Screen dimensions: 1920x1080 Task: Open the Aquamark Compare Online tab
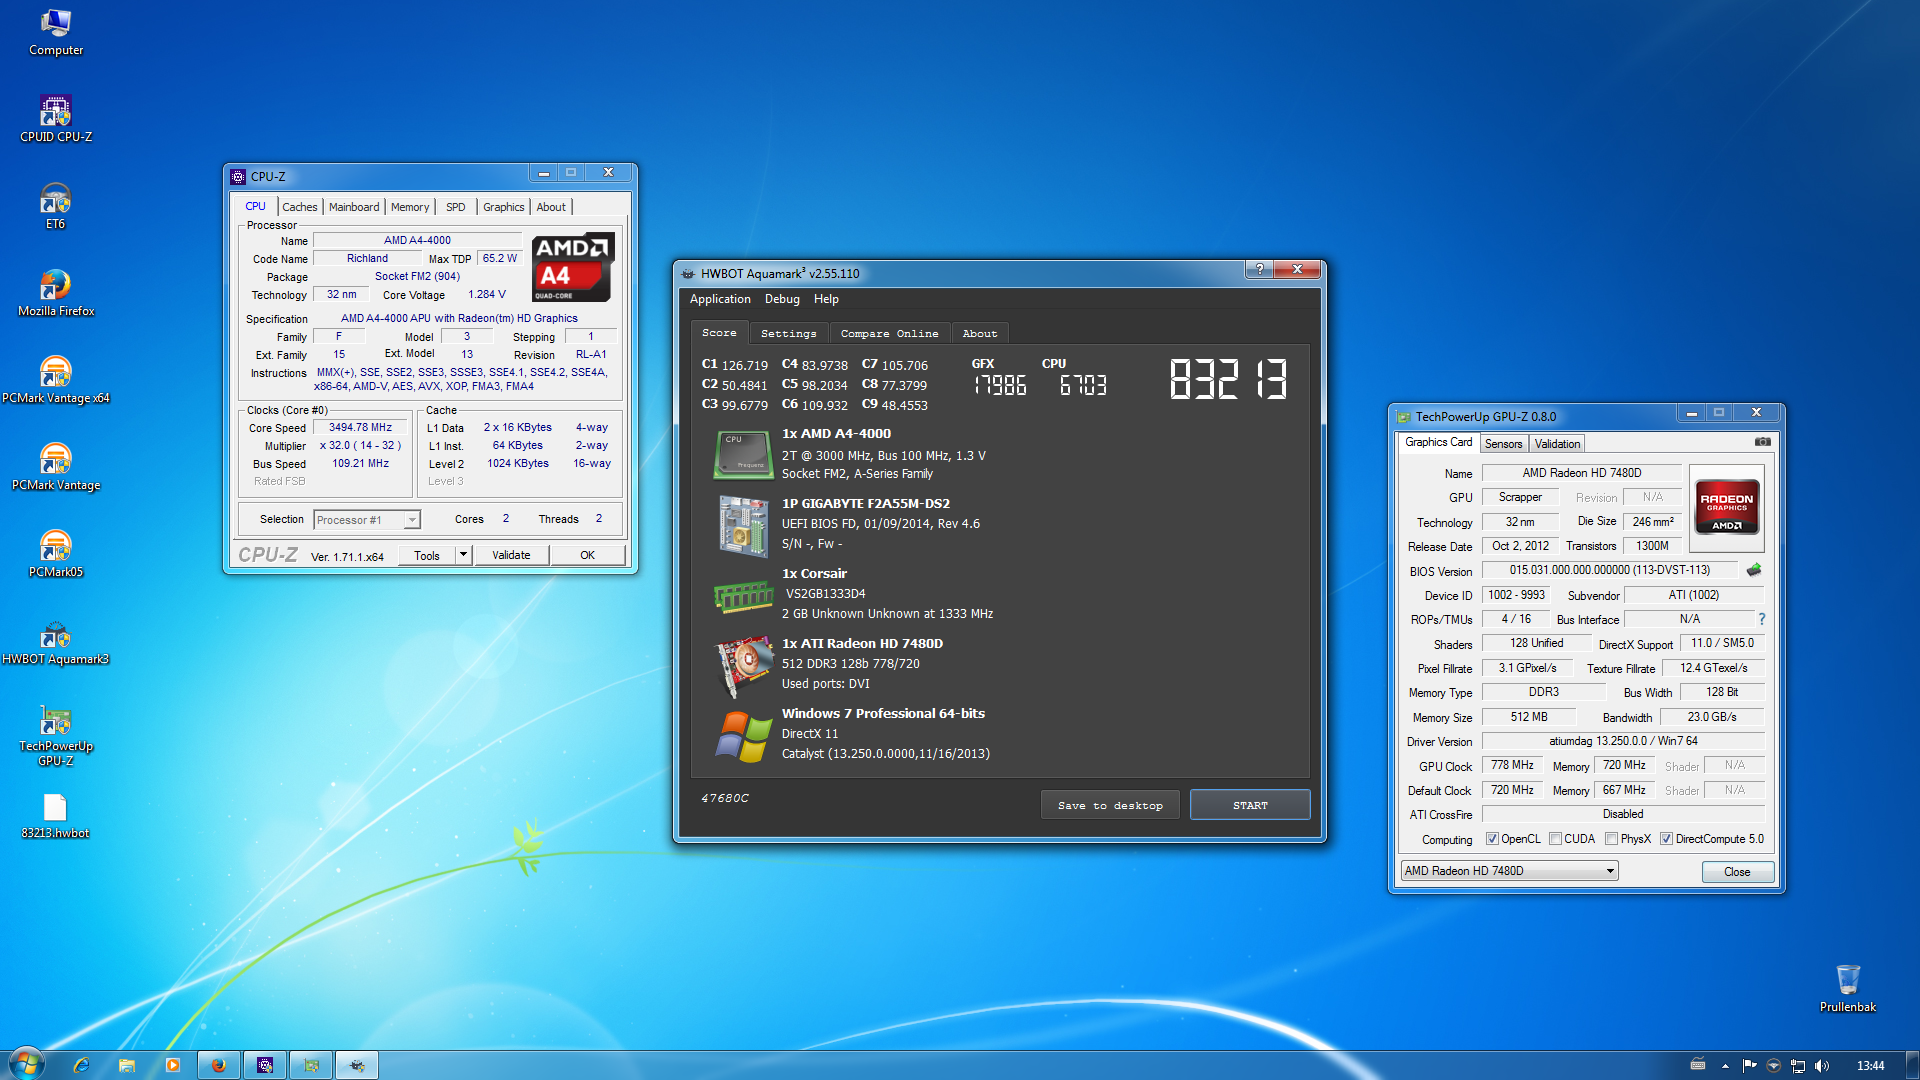click(889, 334)
